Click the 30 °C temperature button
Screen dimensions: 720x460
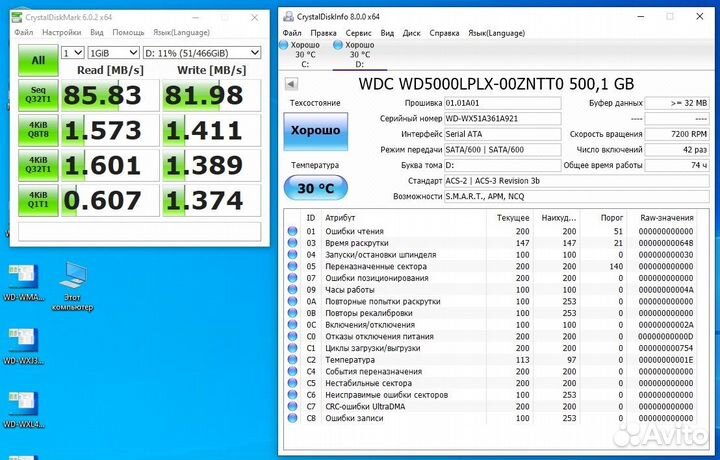pyautogui.click(x=316, y=188)
